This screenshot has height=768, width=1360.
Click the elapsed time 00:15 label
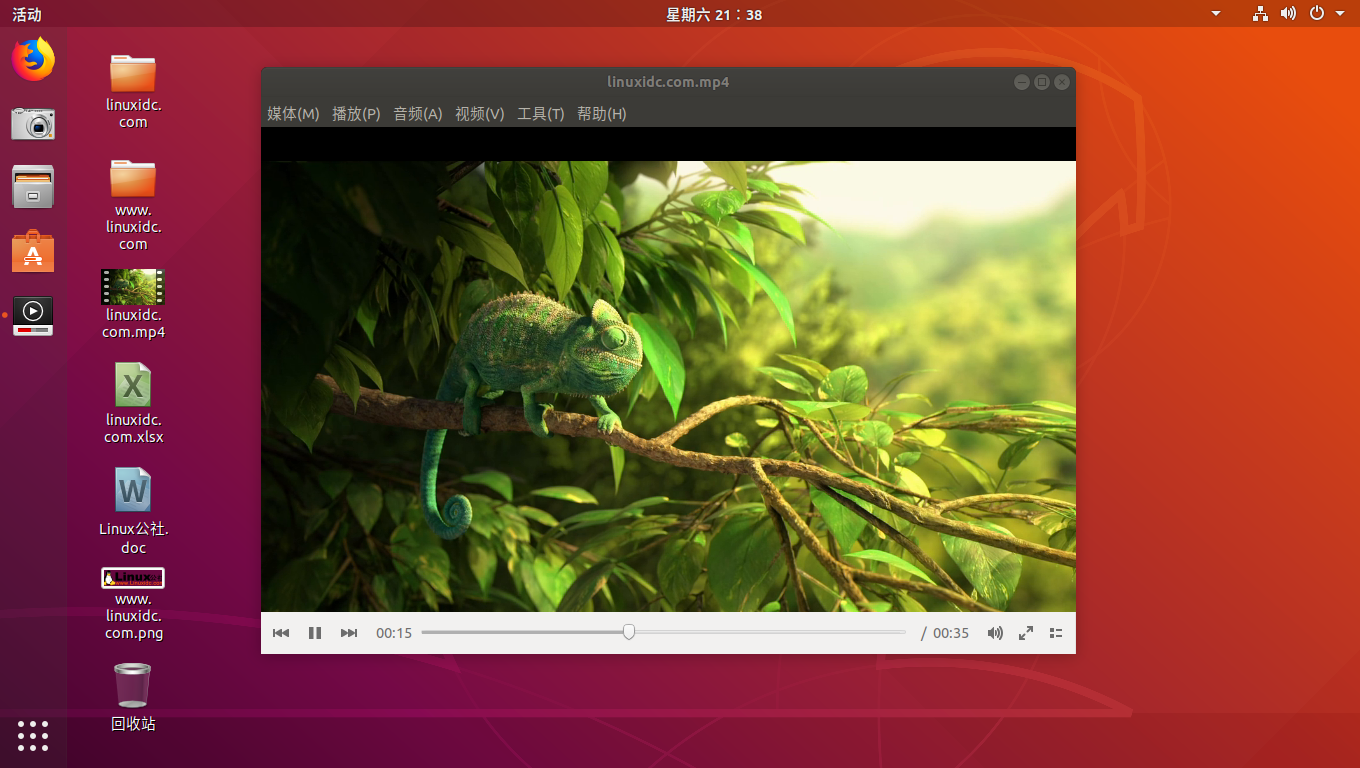click(394, 633)
